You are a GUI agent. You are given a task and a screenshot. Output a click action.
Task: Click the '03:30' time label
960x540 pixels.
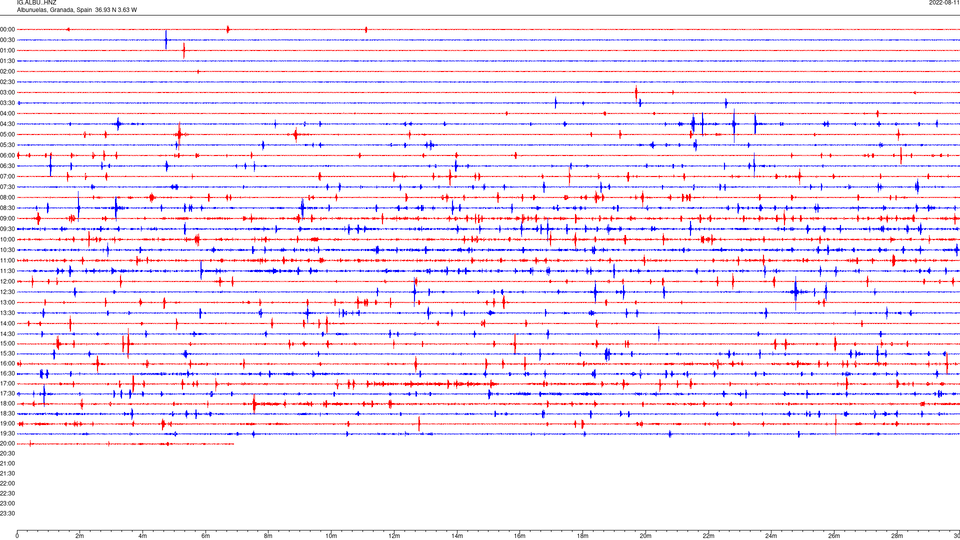tap(8, 103)
